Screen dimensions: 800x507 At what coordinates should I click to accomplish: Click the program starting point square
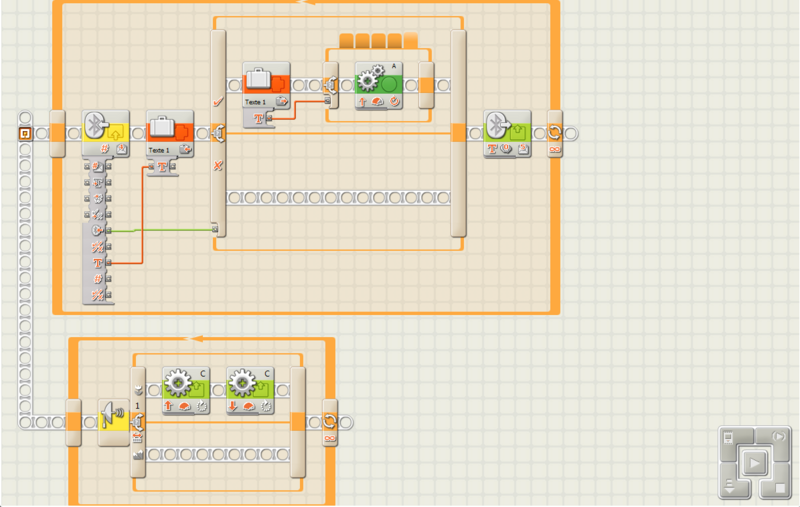[x=24, y=133]
